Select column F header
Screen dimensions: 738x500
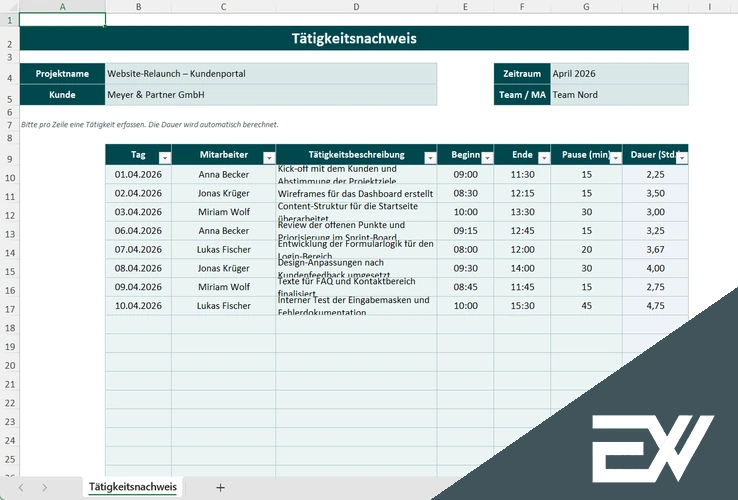tap(522, 7)
